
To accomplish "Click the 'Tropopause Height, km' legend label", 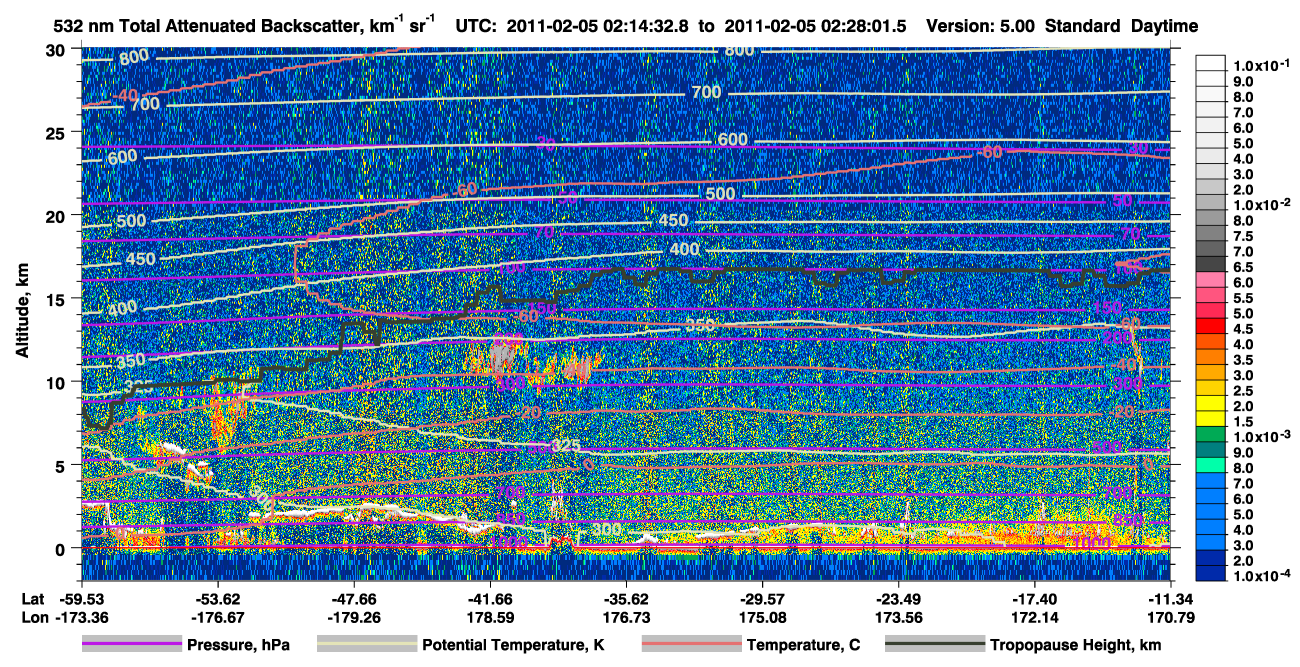I will point(1076,646).
